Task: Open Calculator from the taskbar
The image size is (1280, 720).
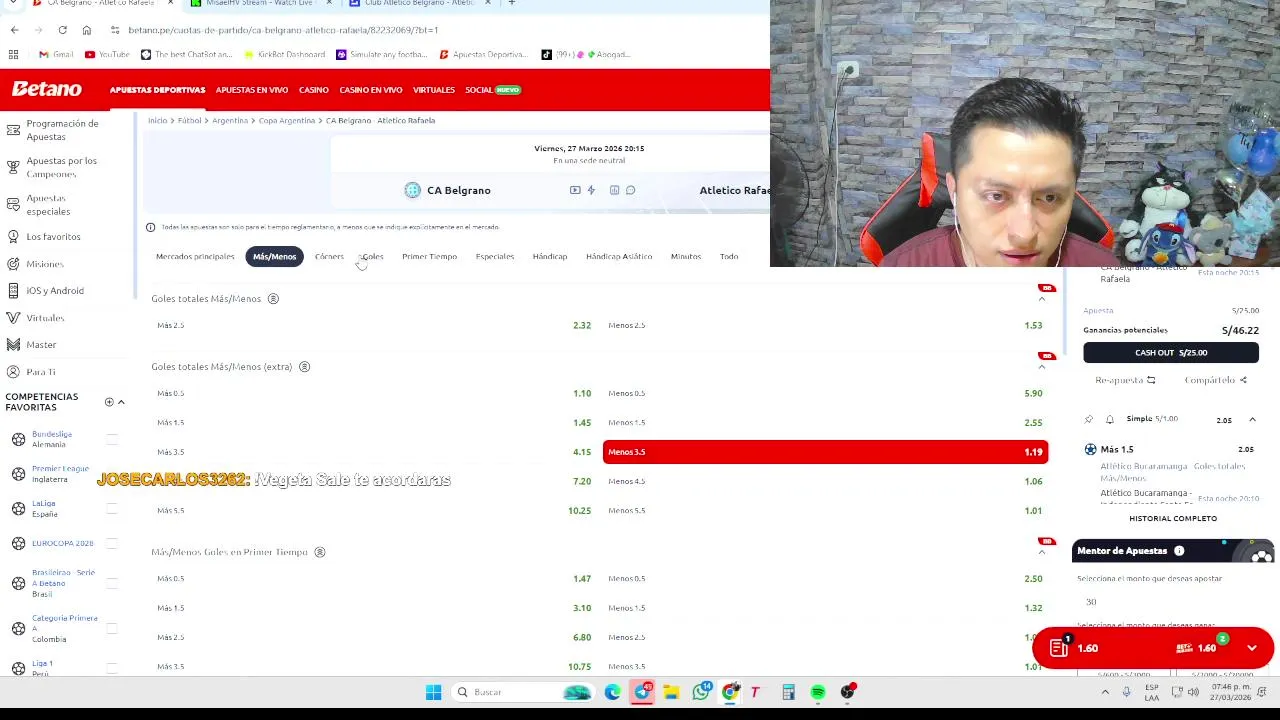Action: coord(788,692)
